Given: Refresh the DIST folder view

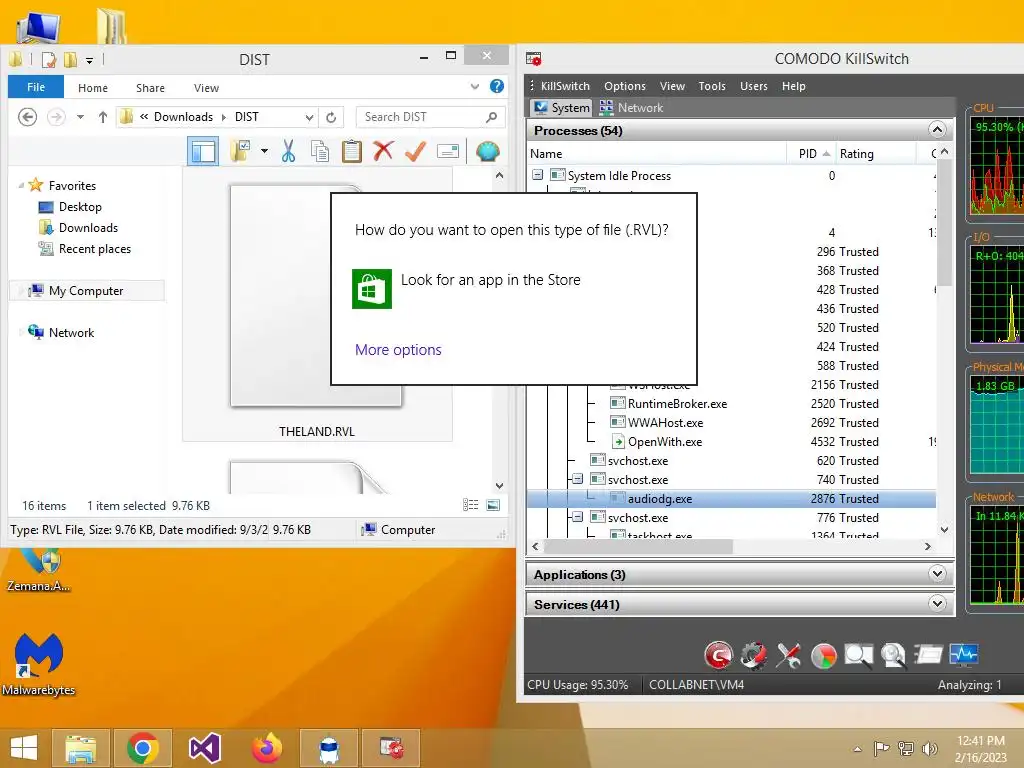Looking at the screenshot, I should coord(331,118).
